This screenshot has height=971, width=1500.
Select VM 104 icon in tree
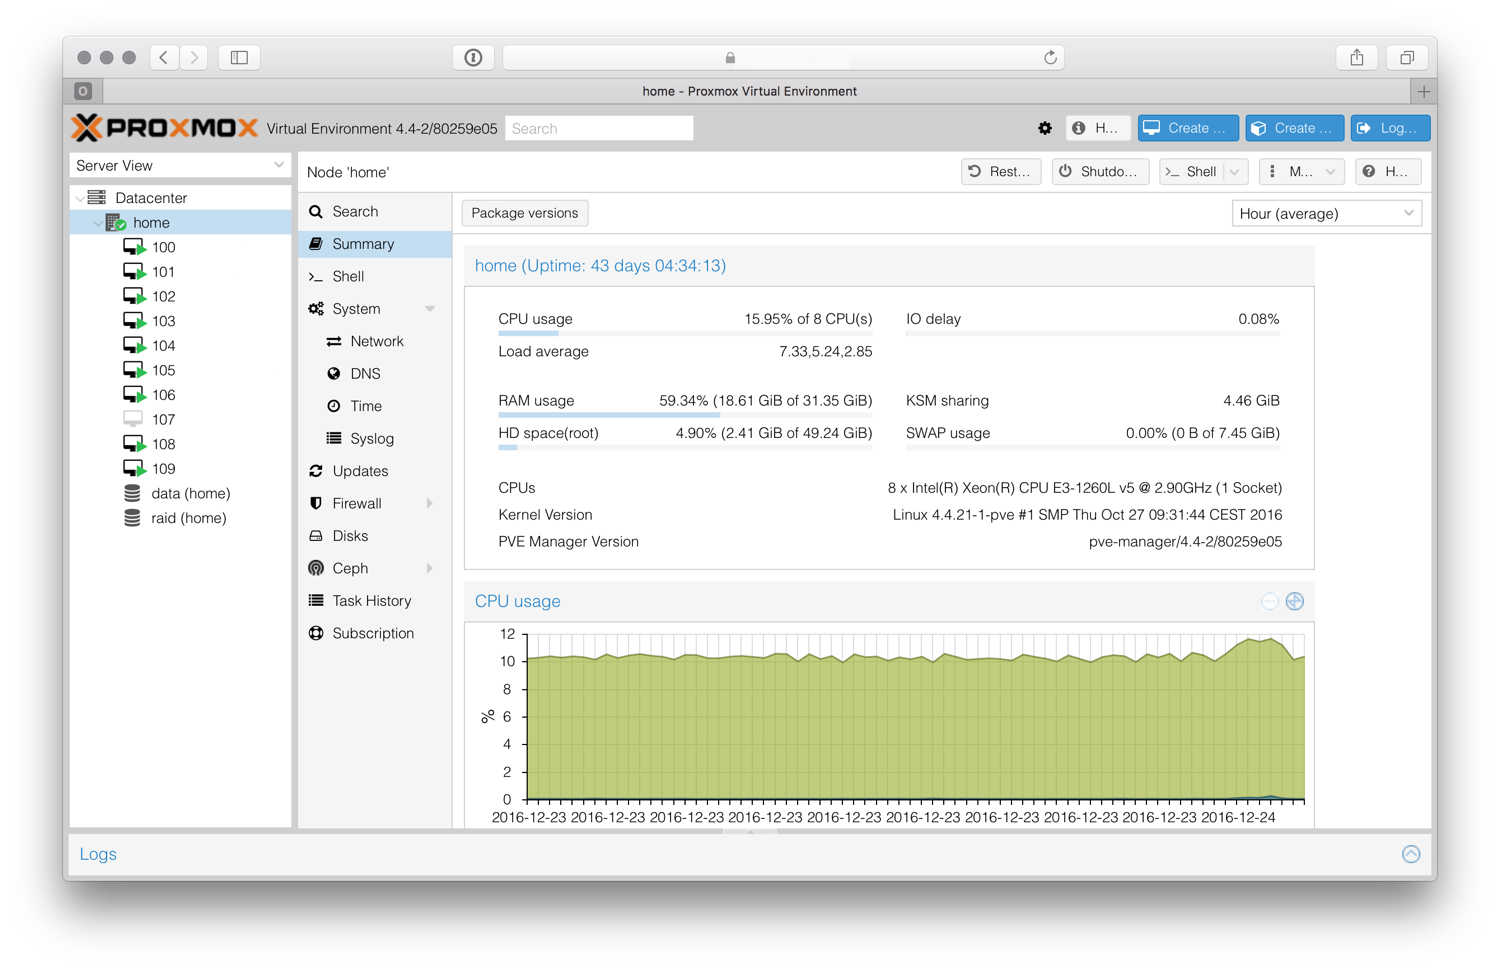(134, 346)
